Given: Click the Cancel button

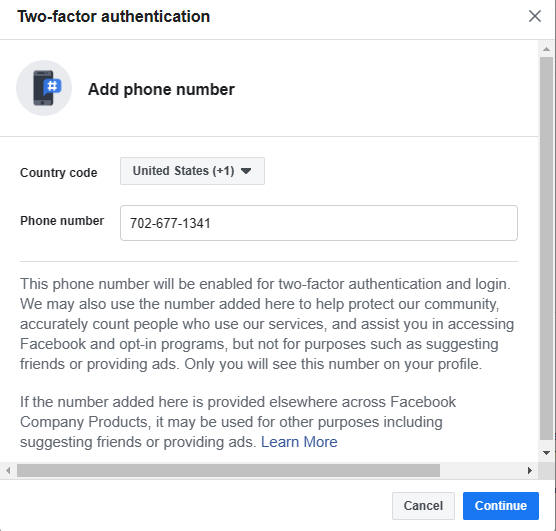Looking at the screenshot, I should coord(423,505).
